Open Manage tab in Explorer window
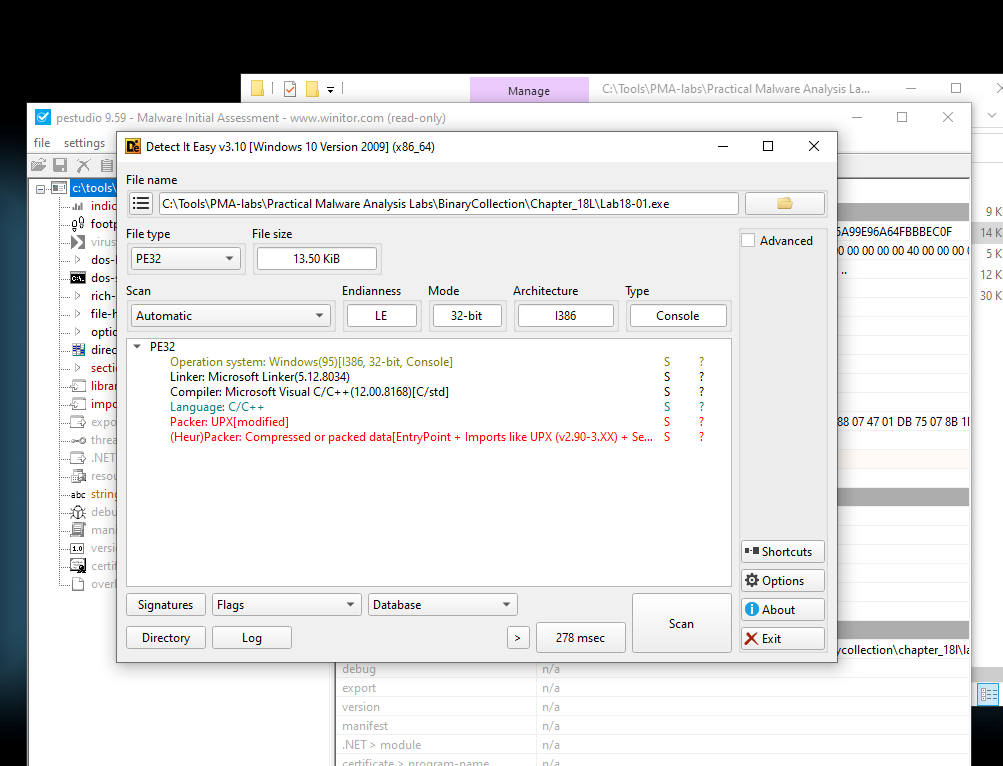Screen dimensions: 1003x766 coord(529,91)
